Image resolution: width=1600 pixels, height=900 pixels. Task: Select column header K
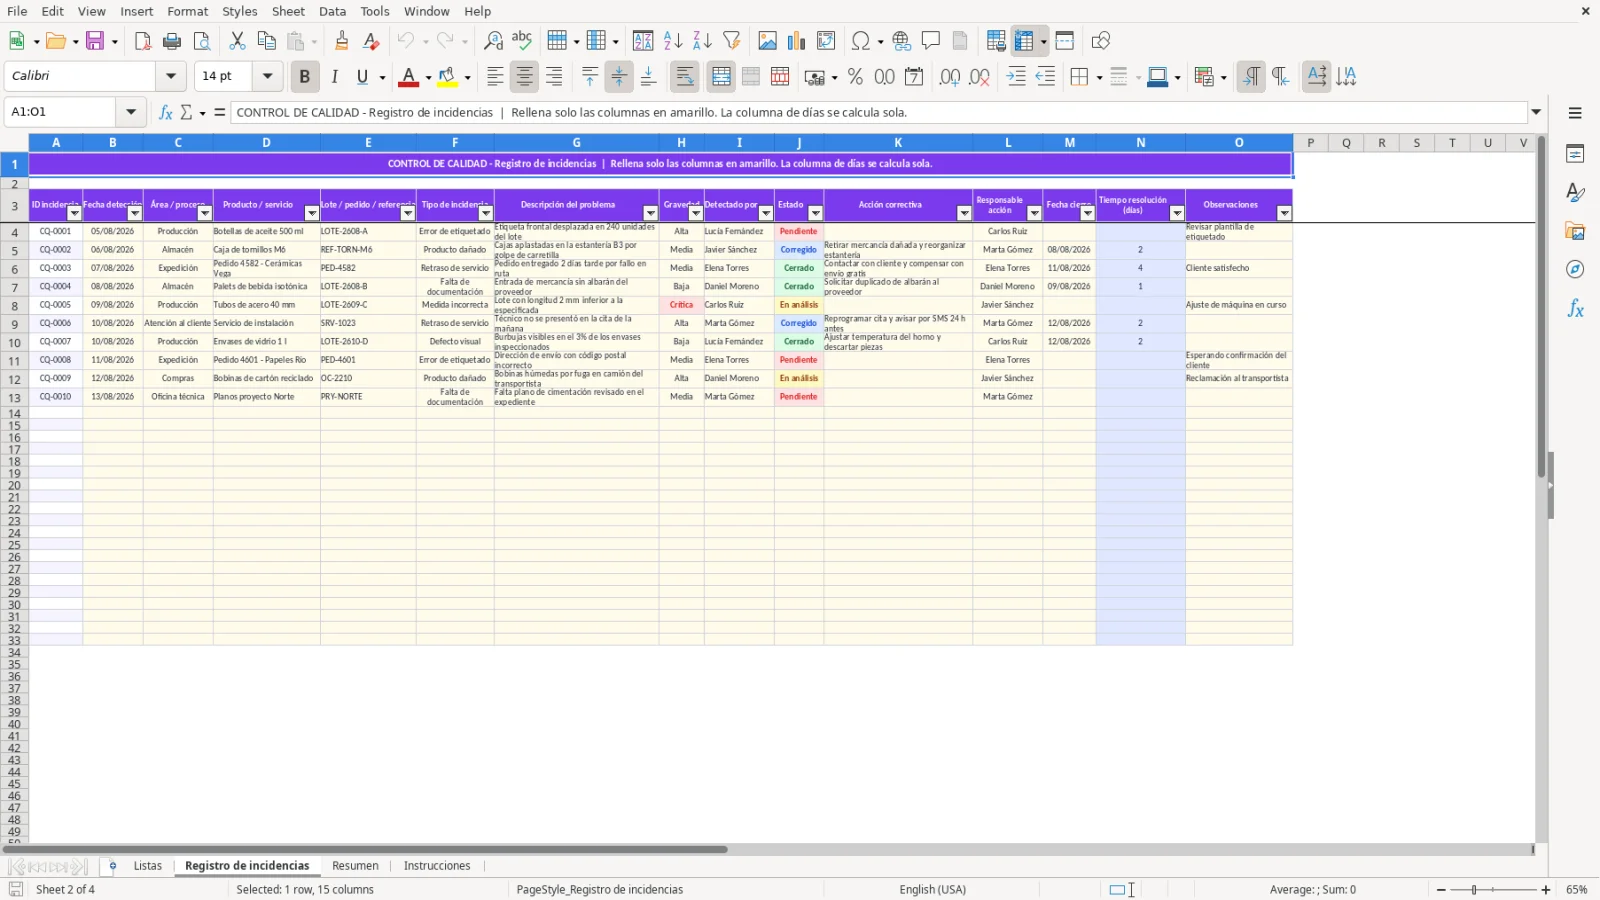click(898, 143)
